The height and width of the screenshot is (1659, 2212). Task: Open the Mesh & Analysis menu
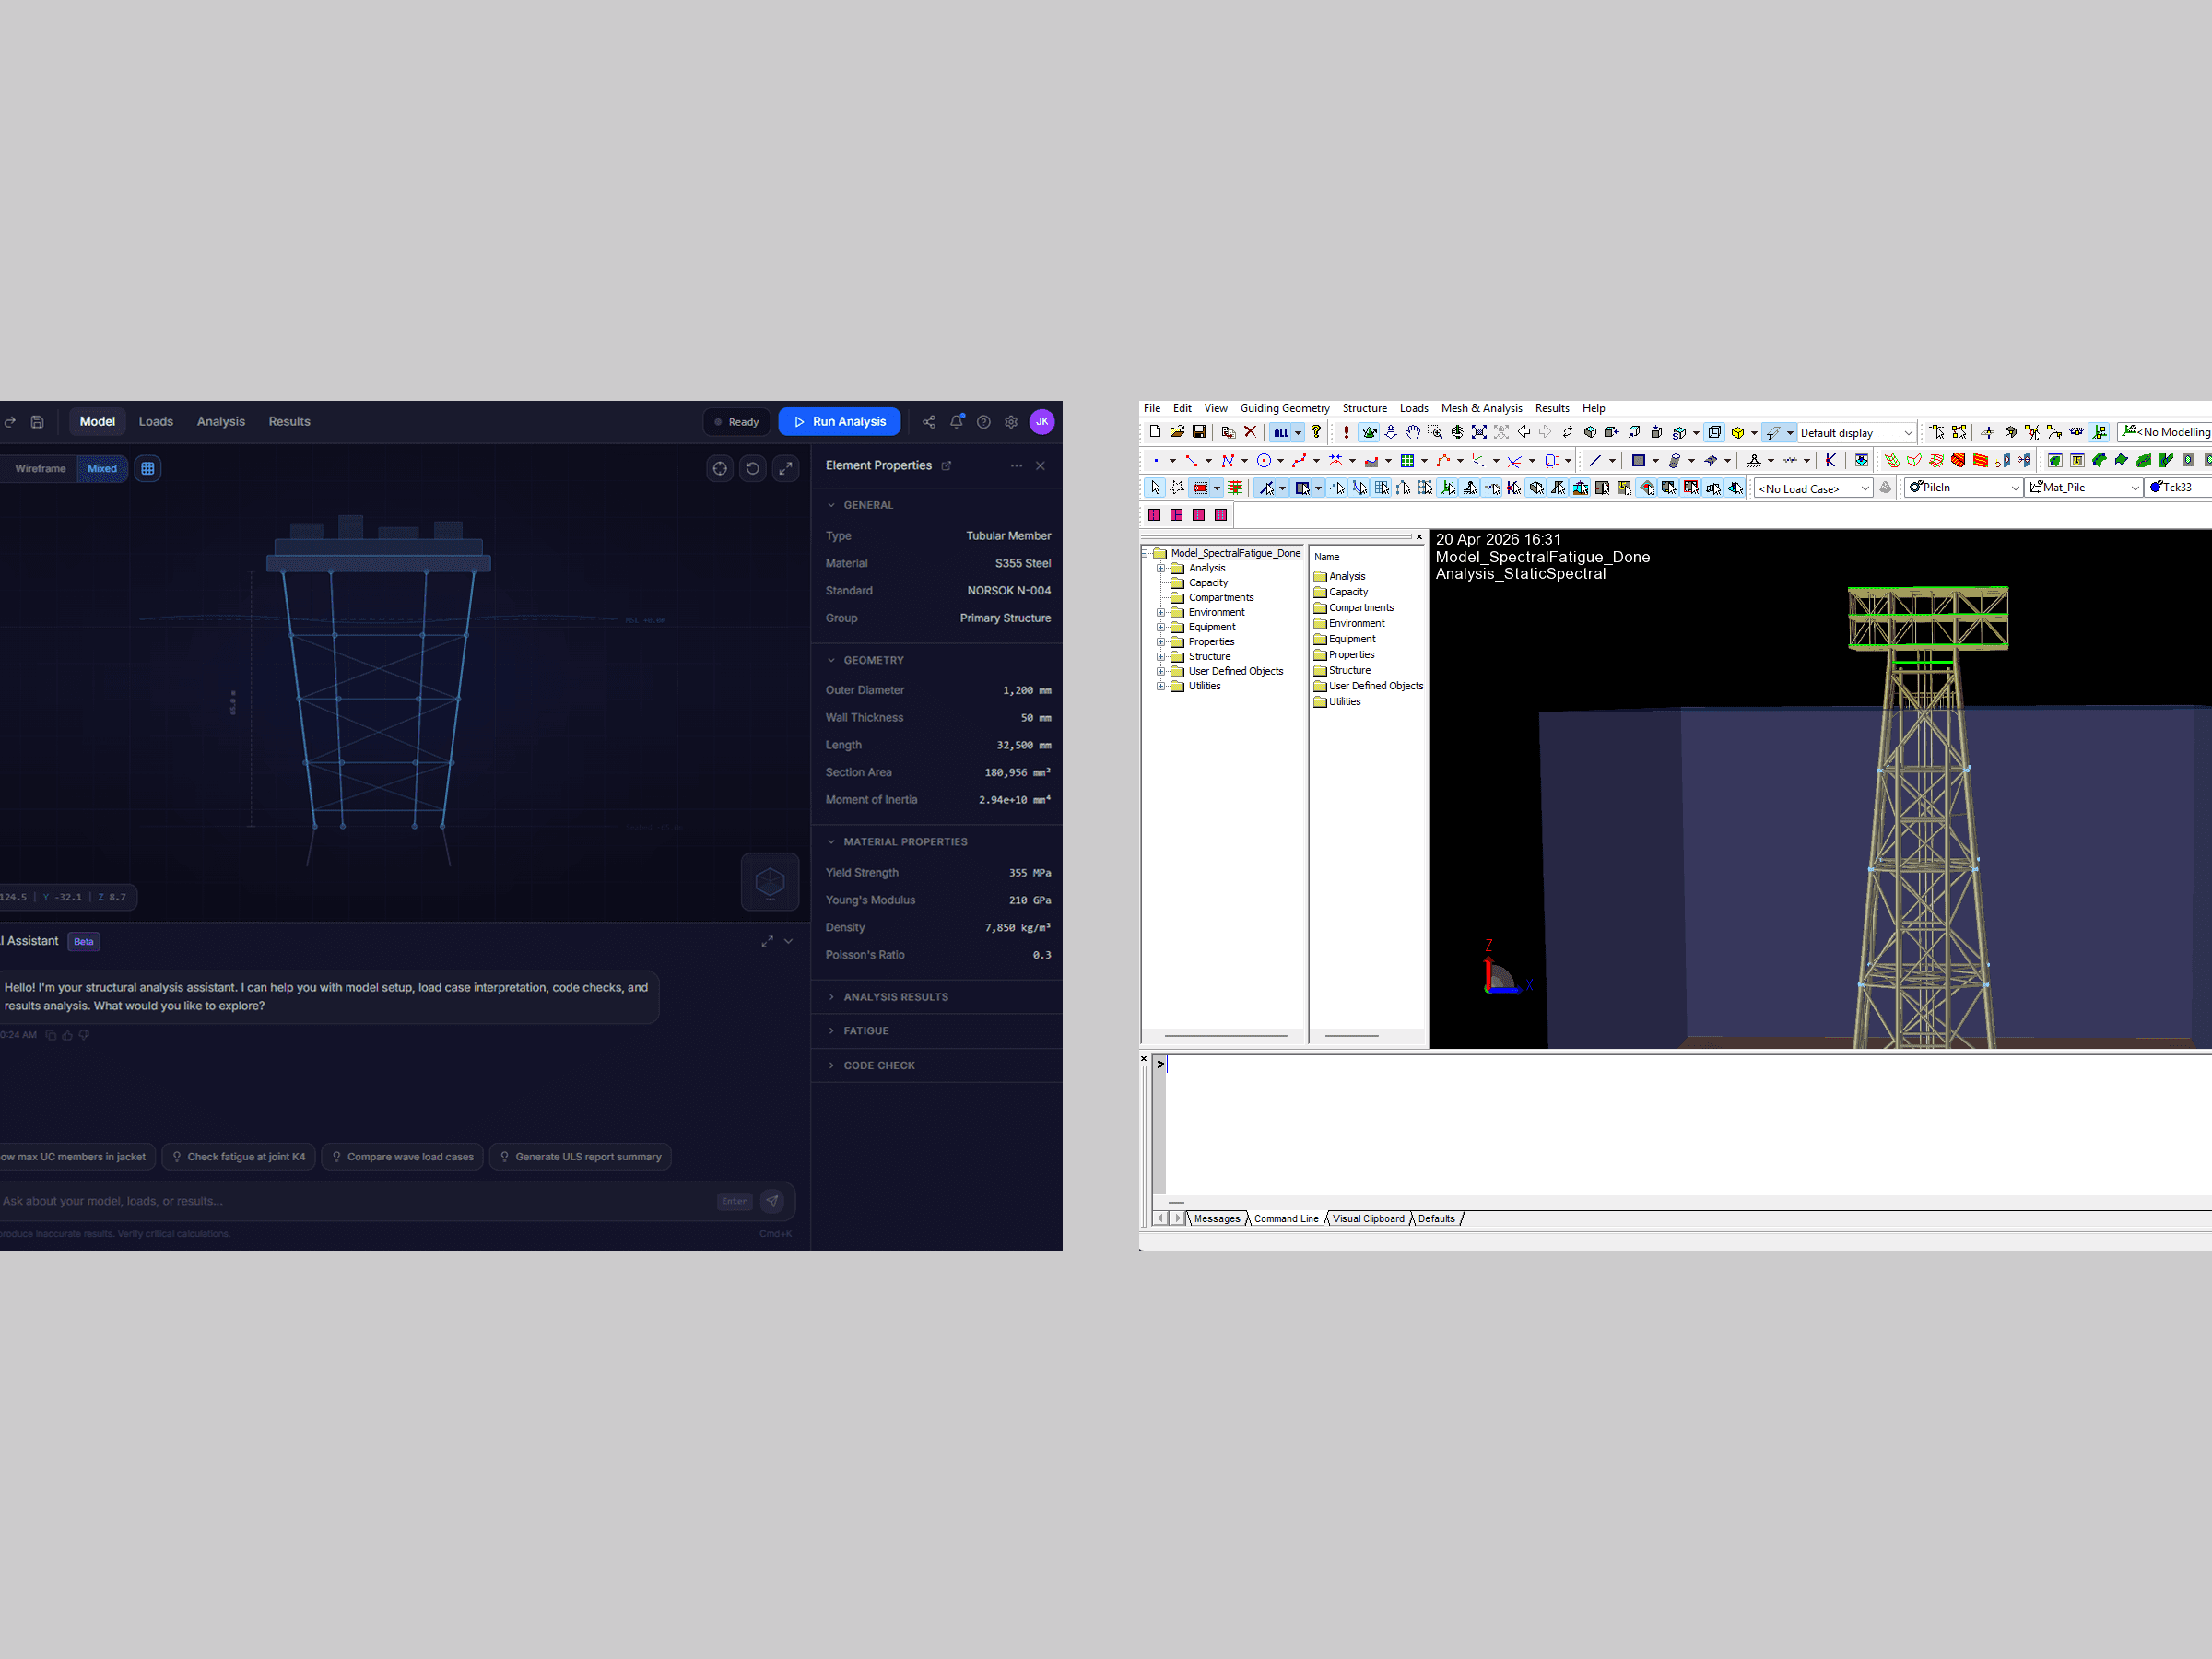[x=1481, y=408]
